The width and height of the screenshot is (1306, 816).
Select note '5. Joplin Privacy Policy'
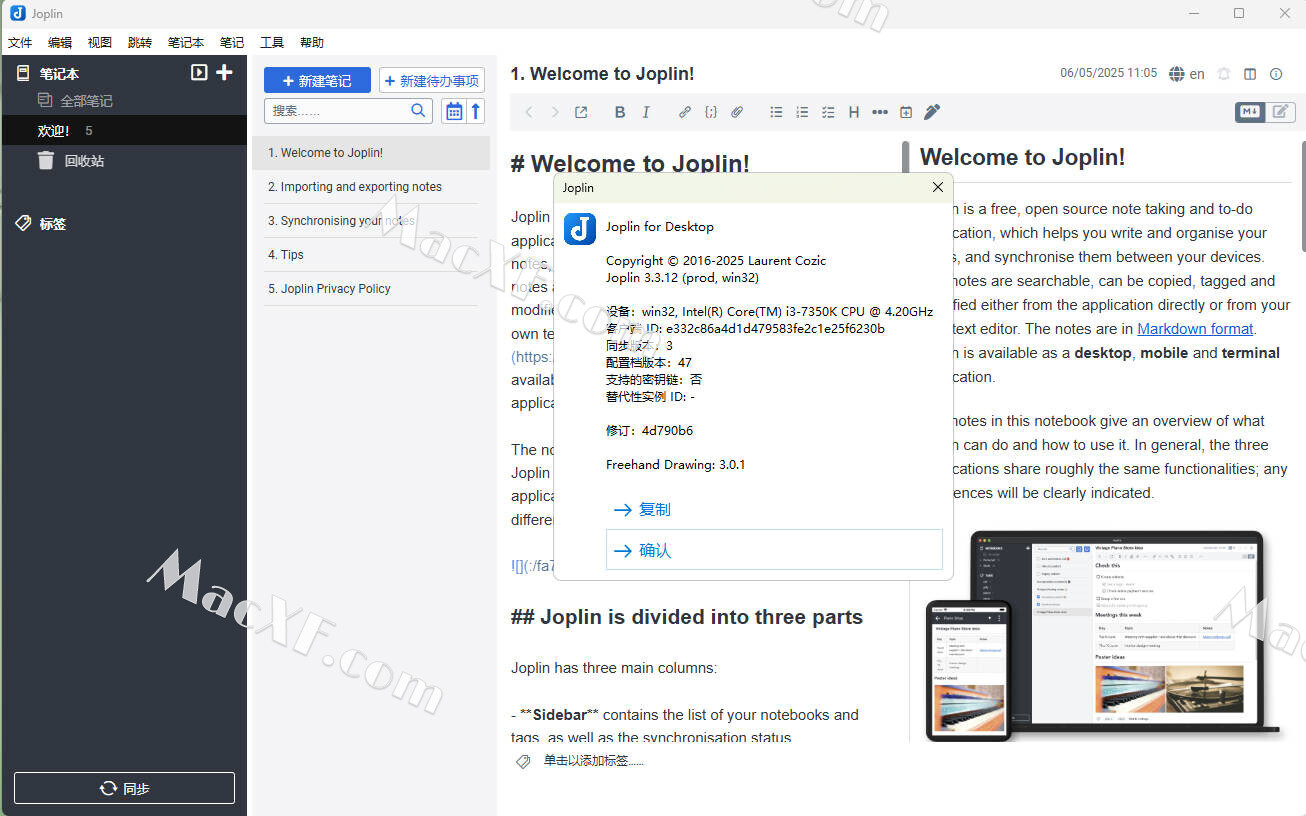tap(371, 289)
